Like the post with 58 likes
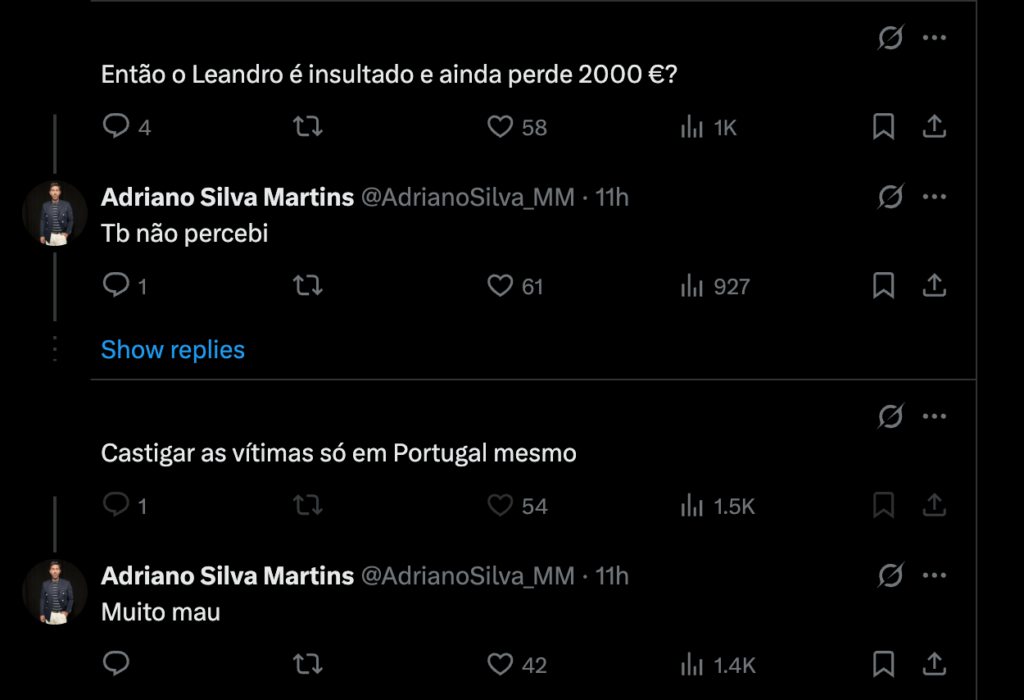Image resolution: width=1024 pixels, height=700 pixels. coord(500,127)
